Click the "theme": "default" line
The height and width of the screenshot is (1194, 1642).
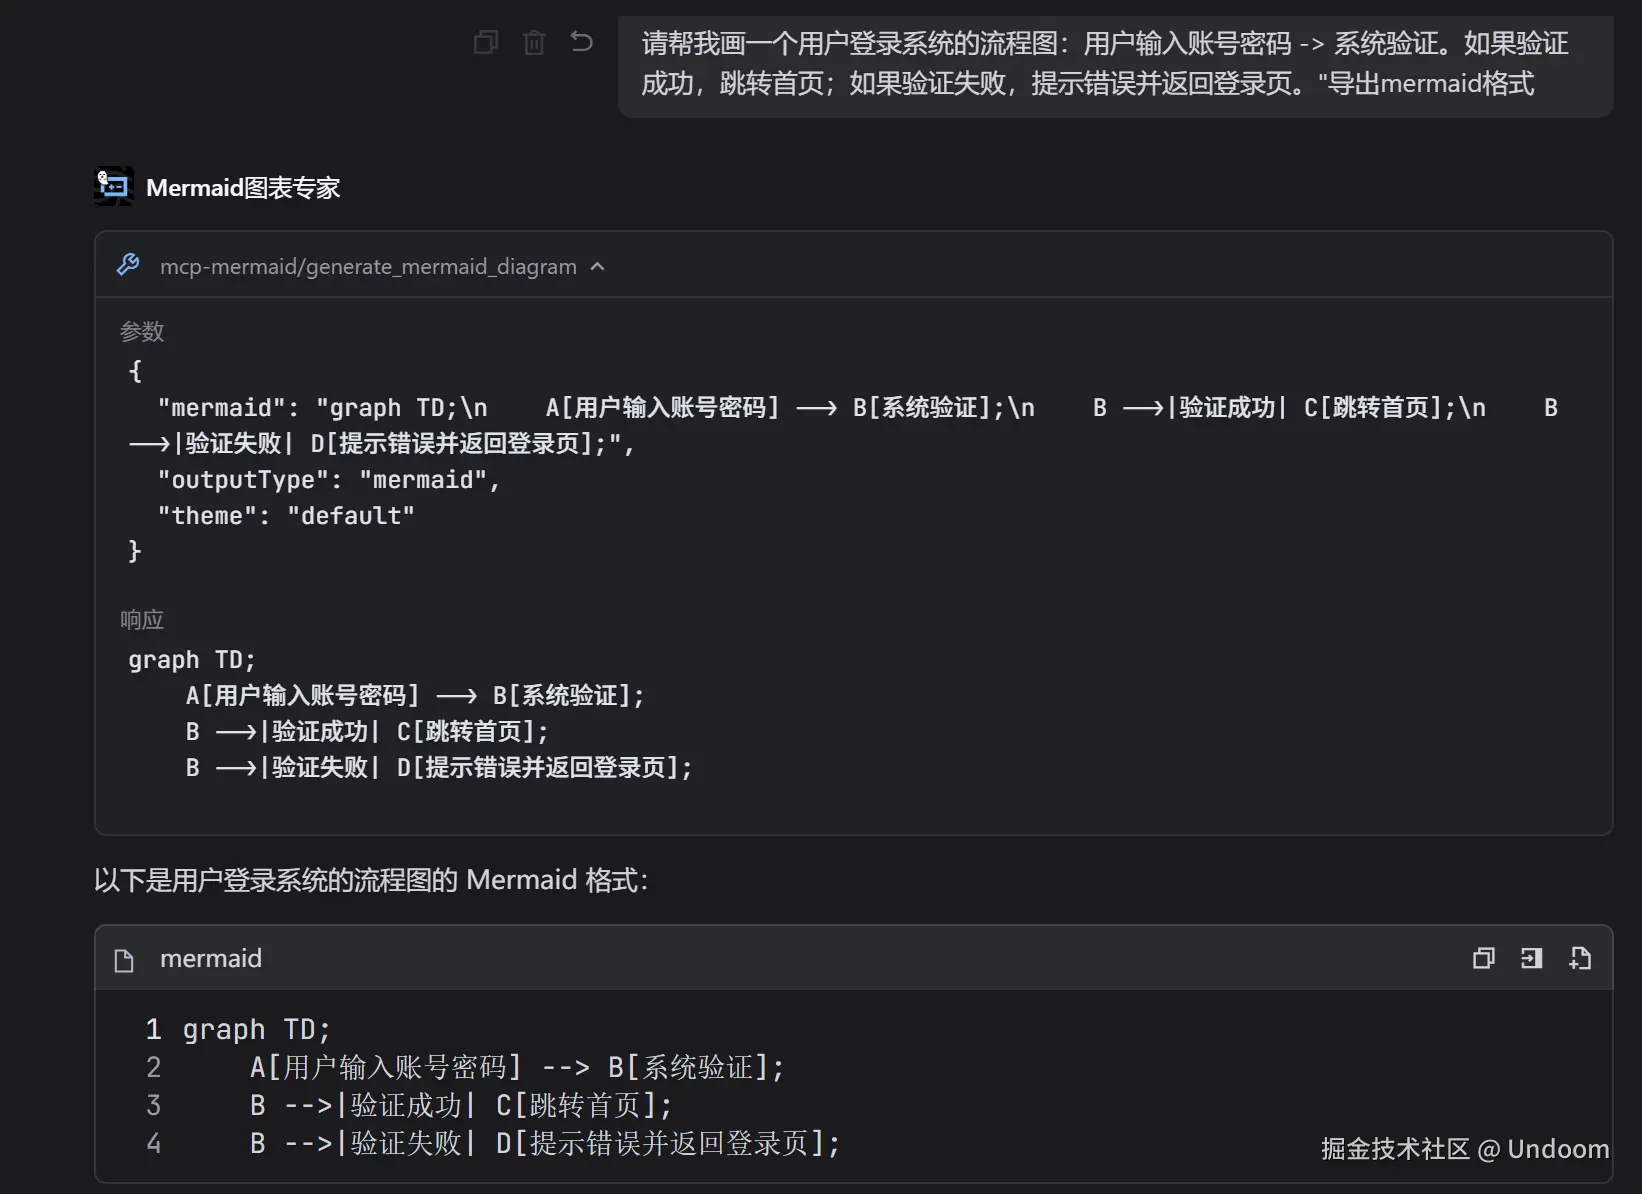tap(286, 516)
